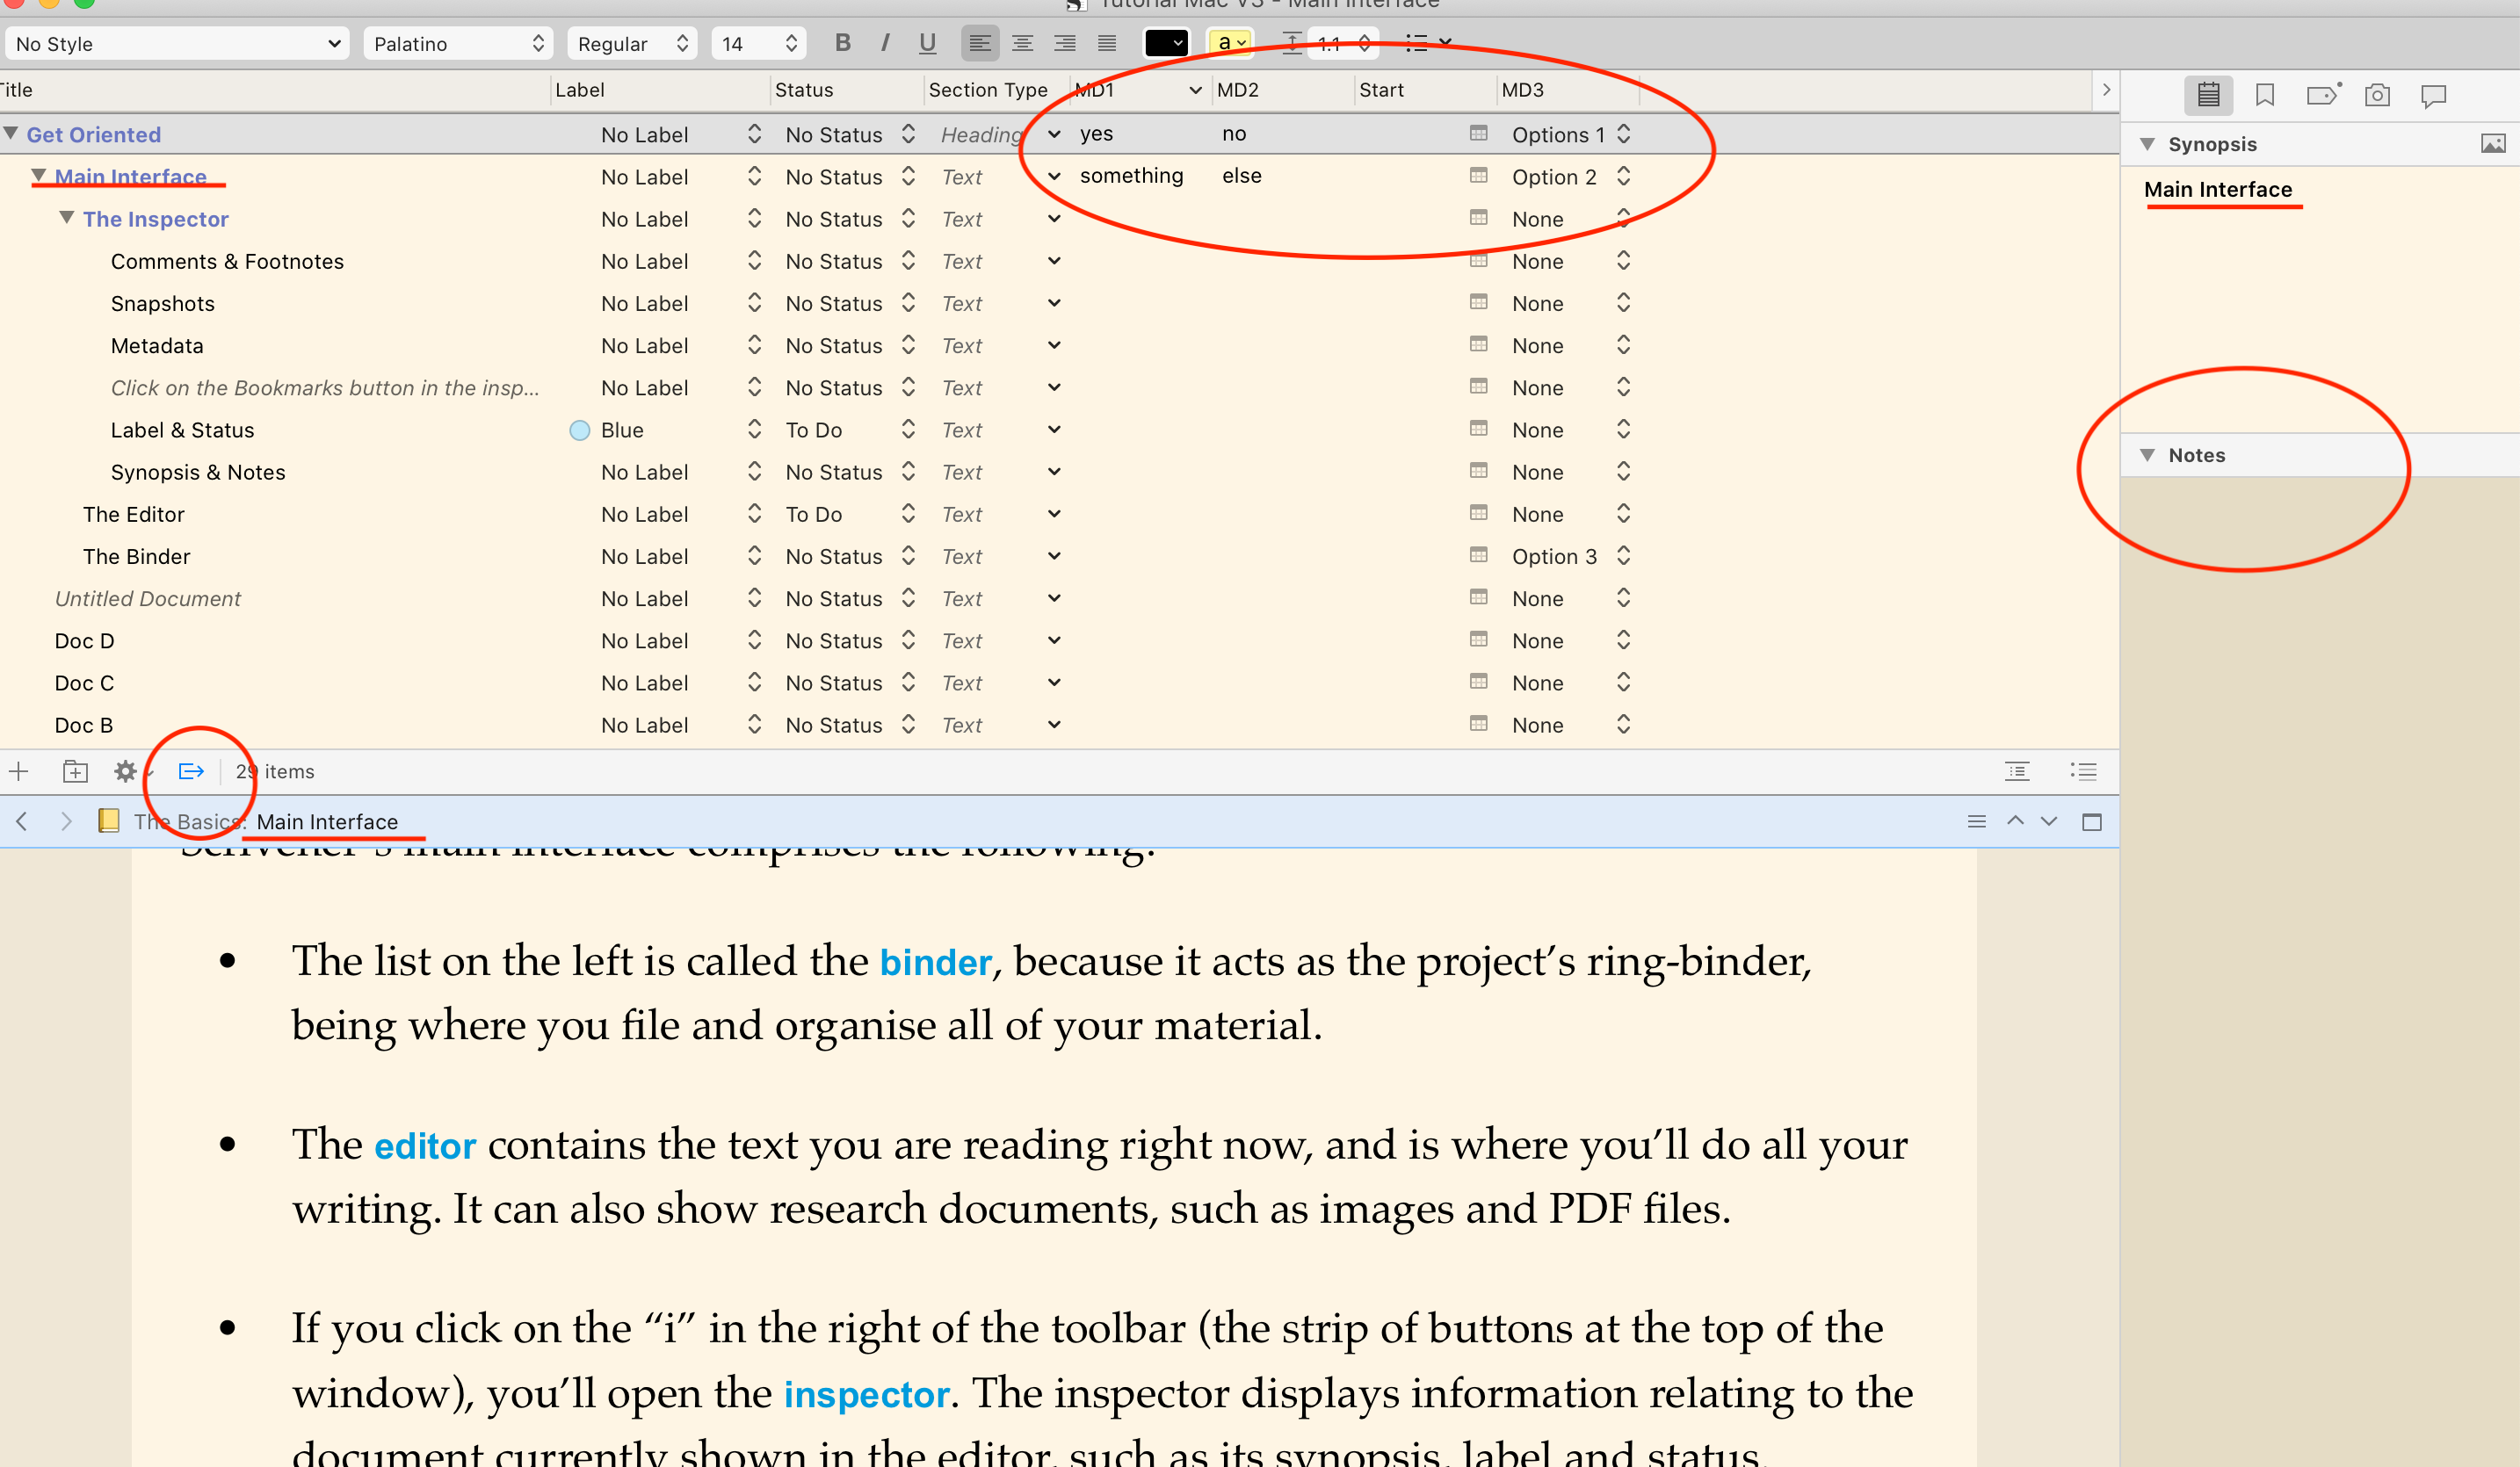
Task: Click the Start column header
Action: pyautogui.click(x=1425, y=90)
